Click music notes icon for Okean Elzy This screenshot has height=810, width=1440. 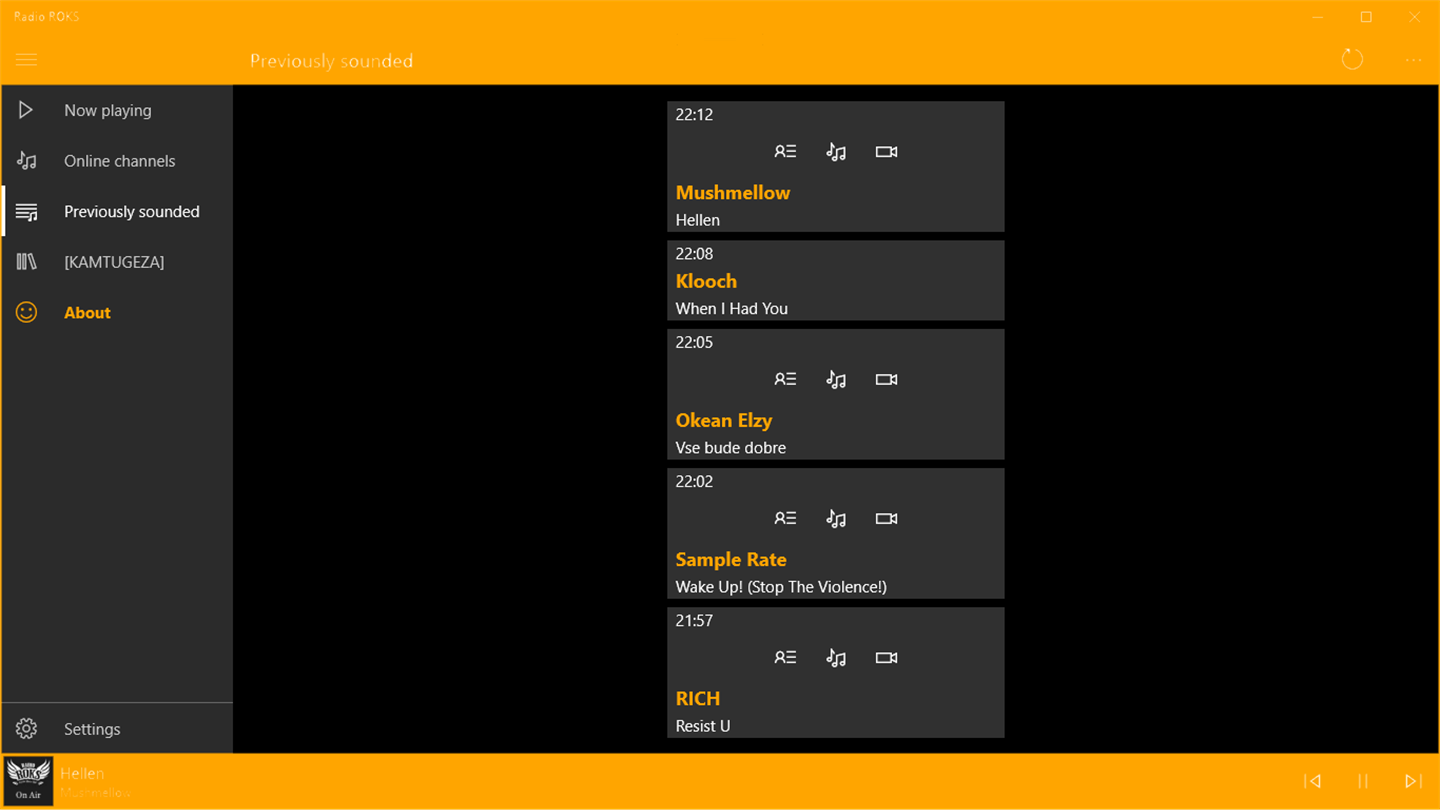pos(836,380)
